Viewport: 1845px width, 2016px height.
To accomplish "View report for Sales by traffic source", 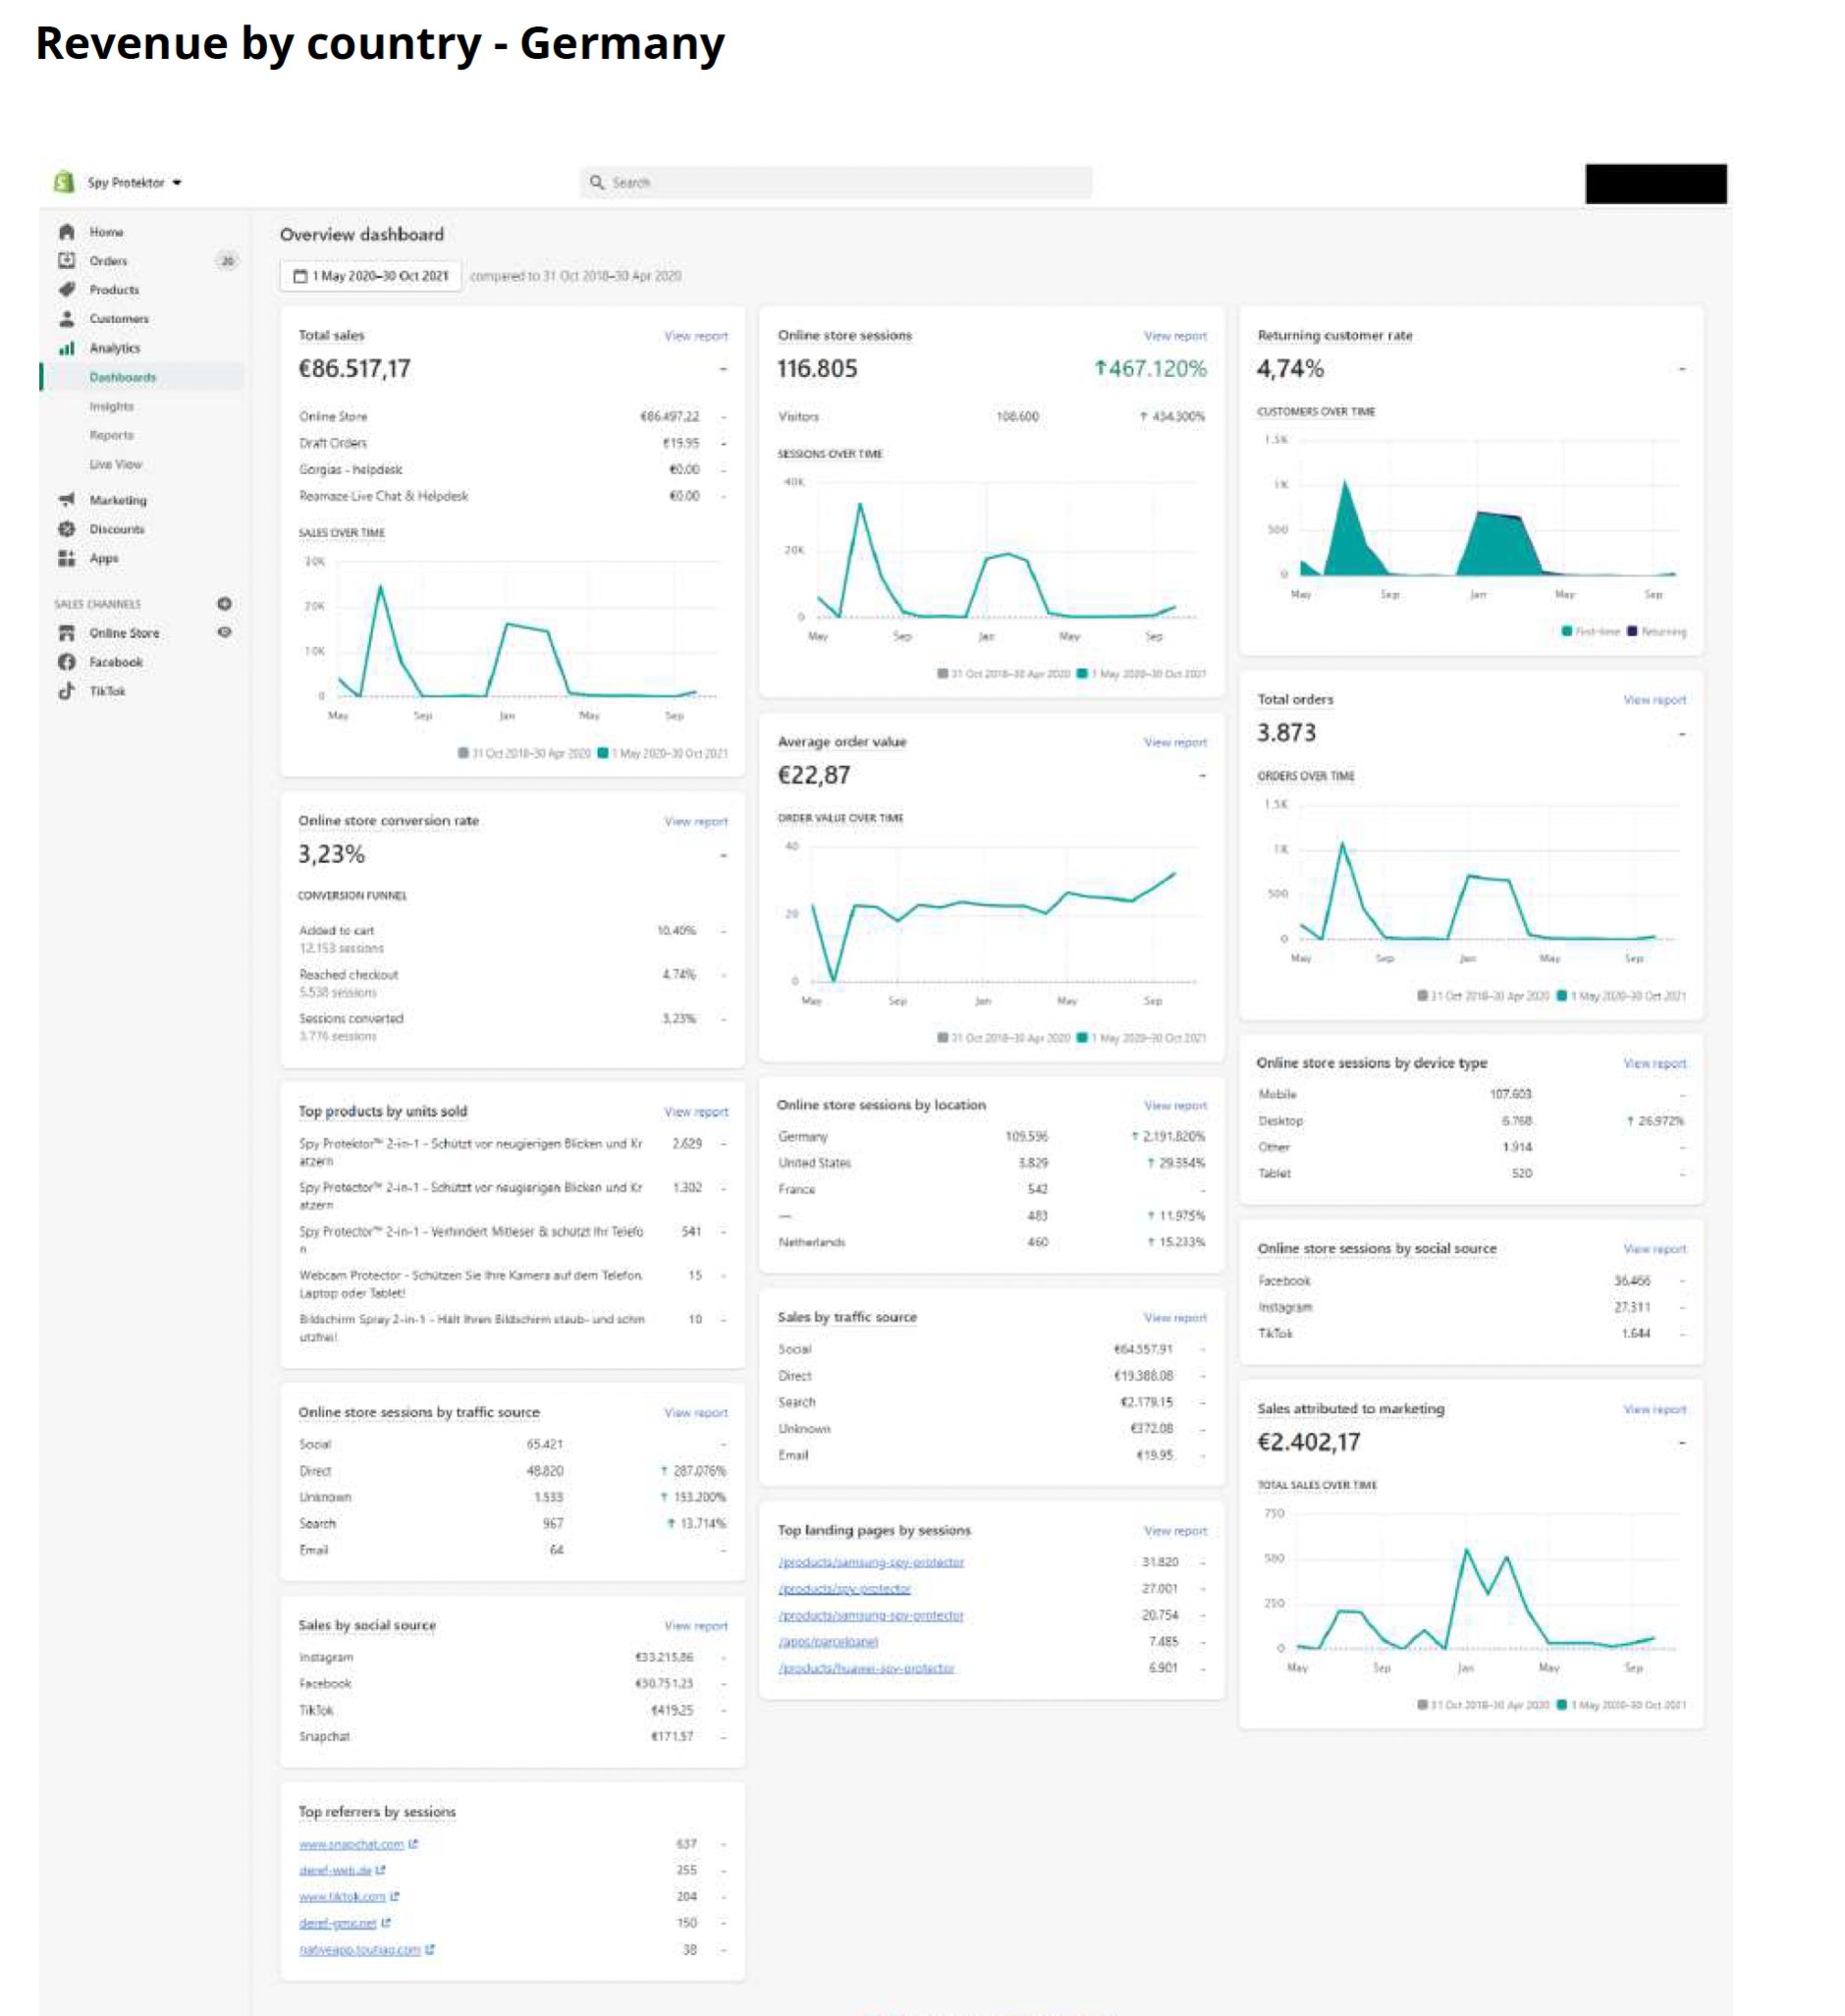I will coord(1175,1318).
